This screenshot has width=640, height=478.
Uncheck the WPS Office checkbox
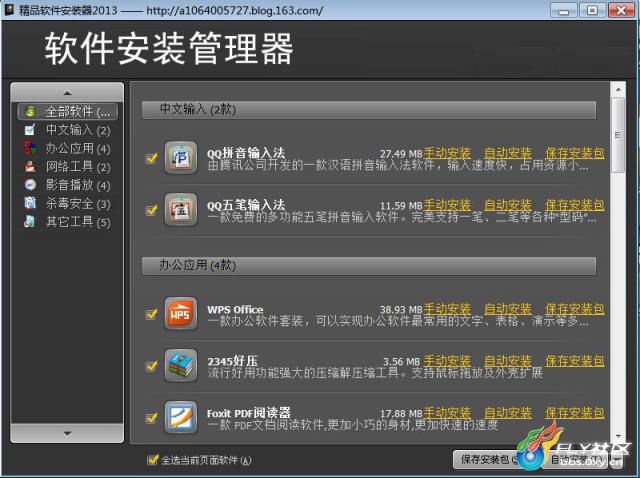pyautogui.click(x=151, y=314)
